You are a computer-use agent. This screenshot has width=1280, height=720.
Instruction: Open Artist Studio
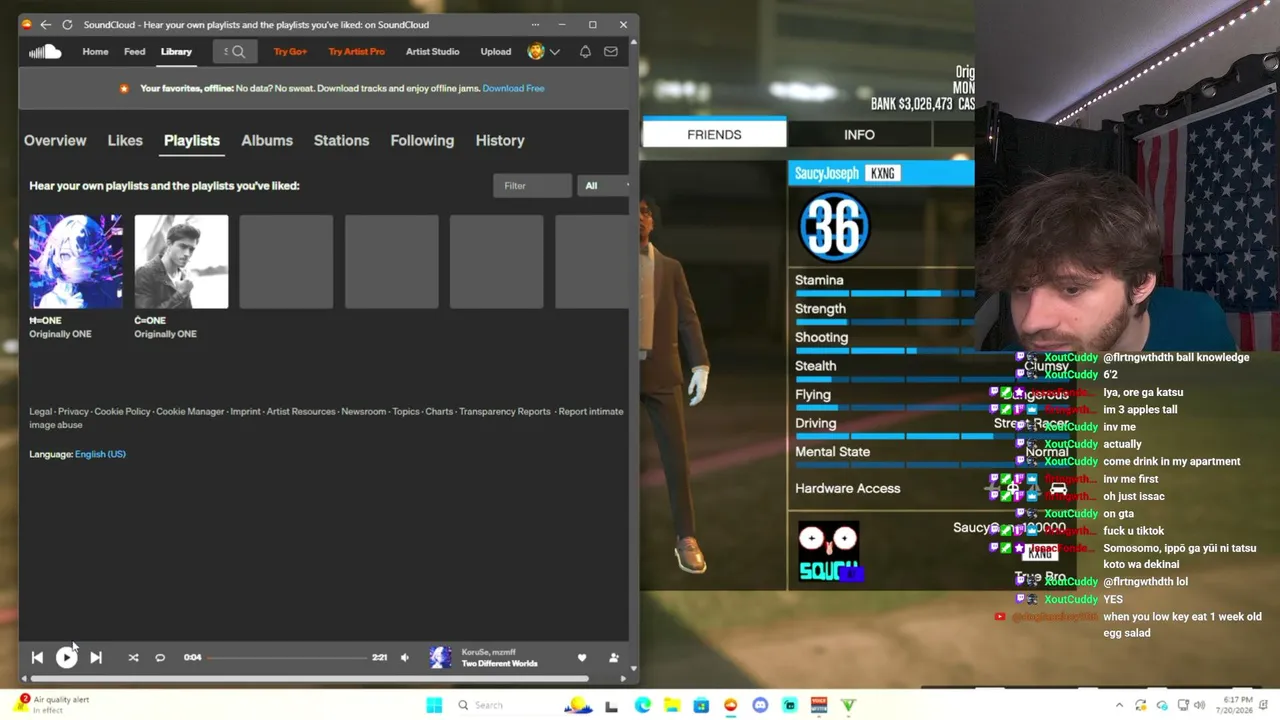[432, 52]
